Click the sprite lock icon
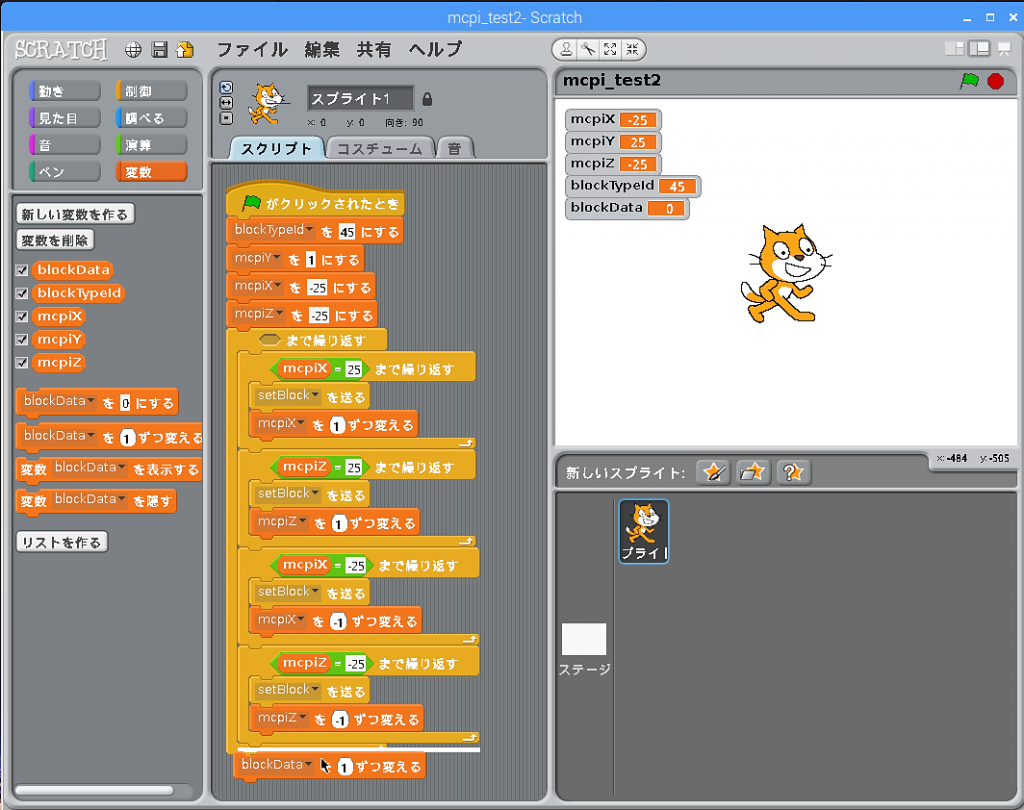 [427, 99]
